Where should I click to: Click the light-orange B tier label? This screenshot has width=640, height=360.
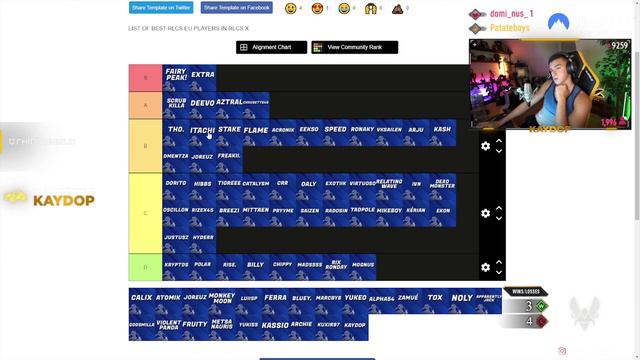coord(145,146)
